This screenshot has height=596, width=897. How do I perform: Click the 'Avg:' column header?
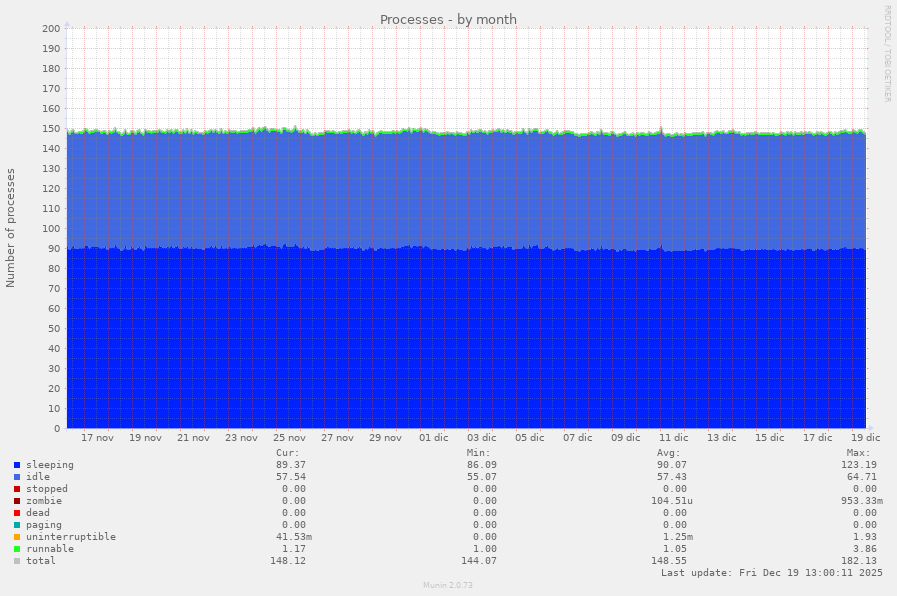pos(668,453)
